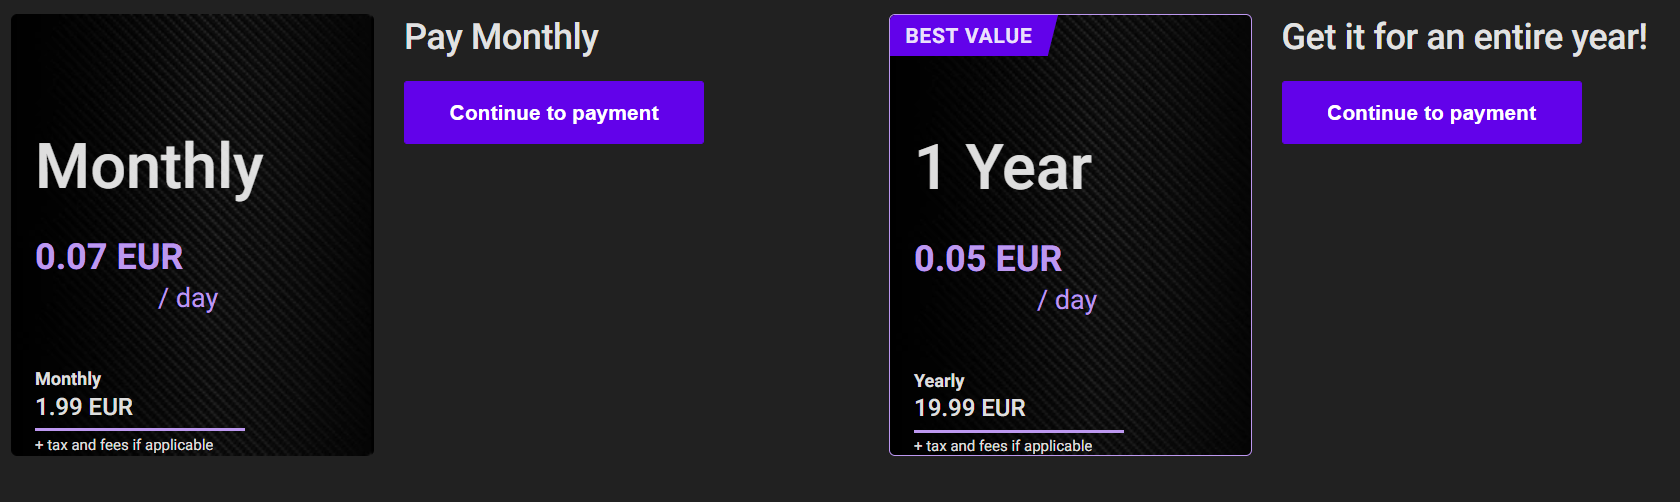
Task: Click the large Monthly title text
Action: (150, 167)
